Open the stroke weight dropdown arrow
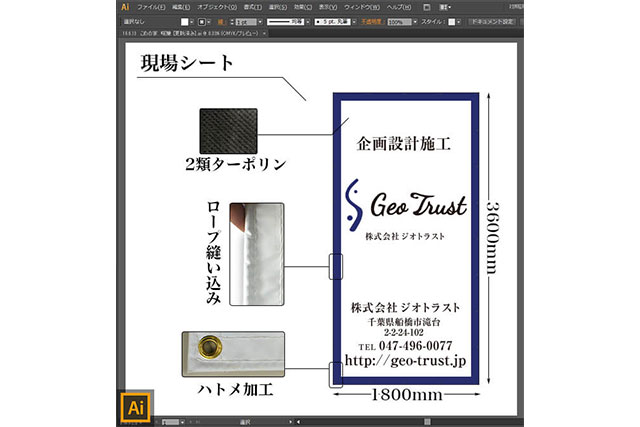Screen dimensions: 640x427 [260, 22]
